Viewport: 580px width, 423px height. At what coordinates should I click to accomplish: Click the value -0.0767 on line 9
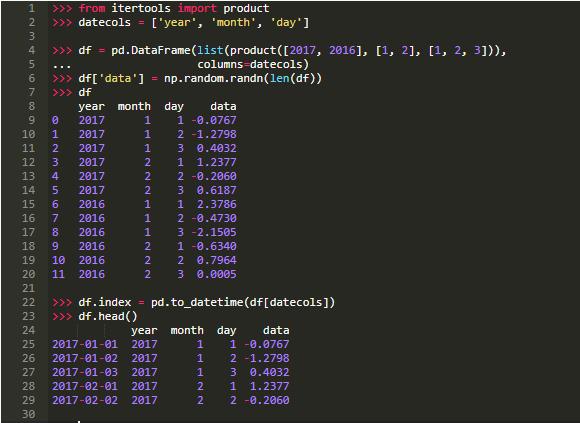pos(214,120)
